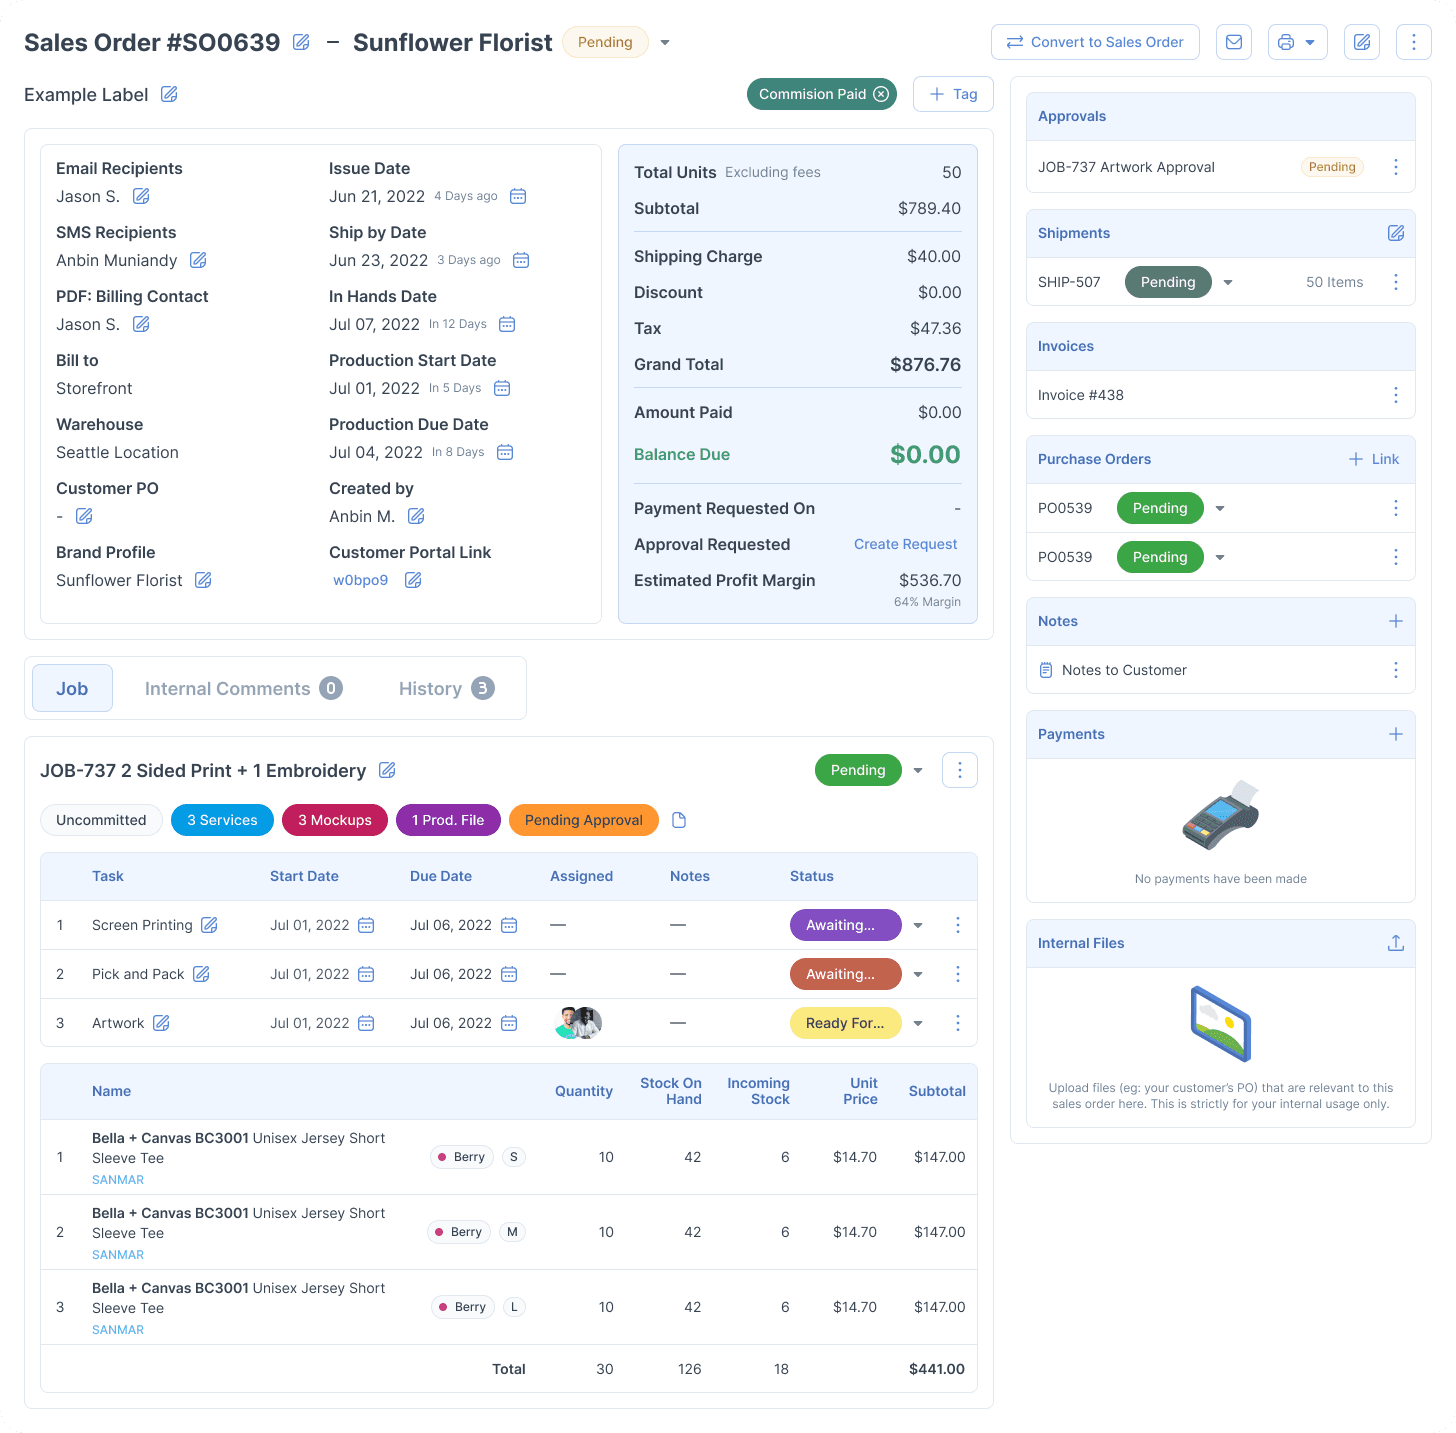Viewport: 1456px width, 1433px height.
Task: Edit the Customer Portal Link pencil icon
Action: pyautogui.click(x=412, y=580)
